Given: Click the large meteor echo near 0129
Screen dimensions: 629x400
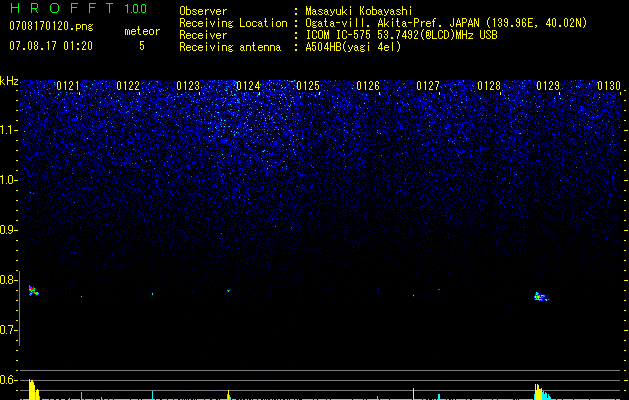Looking at the screenshot, I should (542, 297).
